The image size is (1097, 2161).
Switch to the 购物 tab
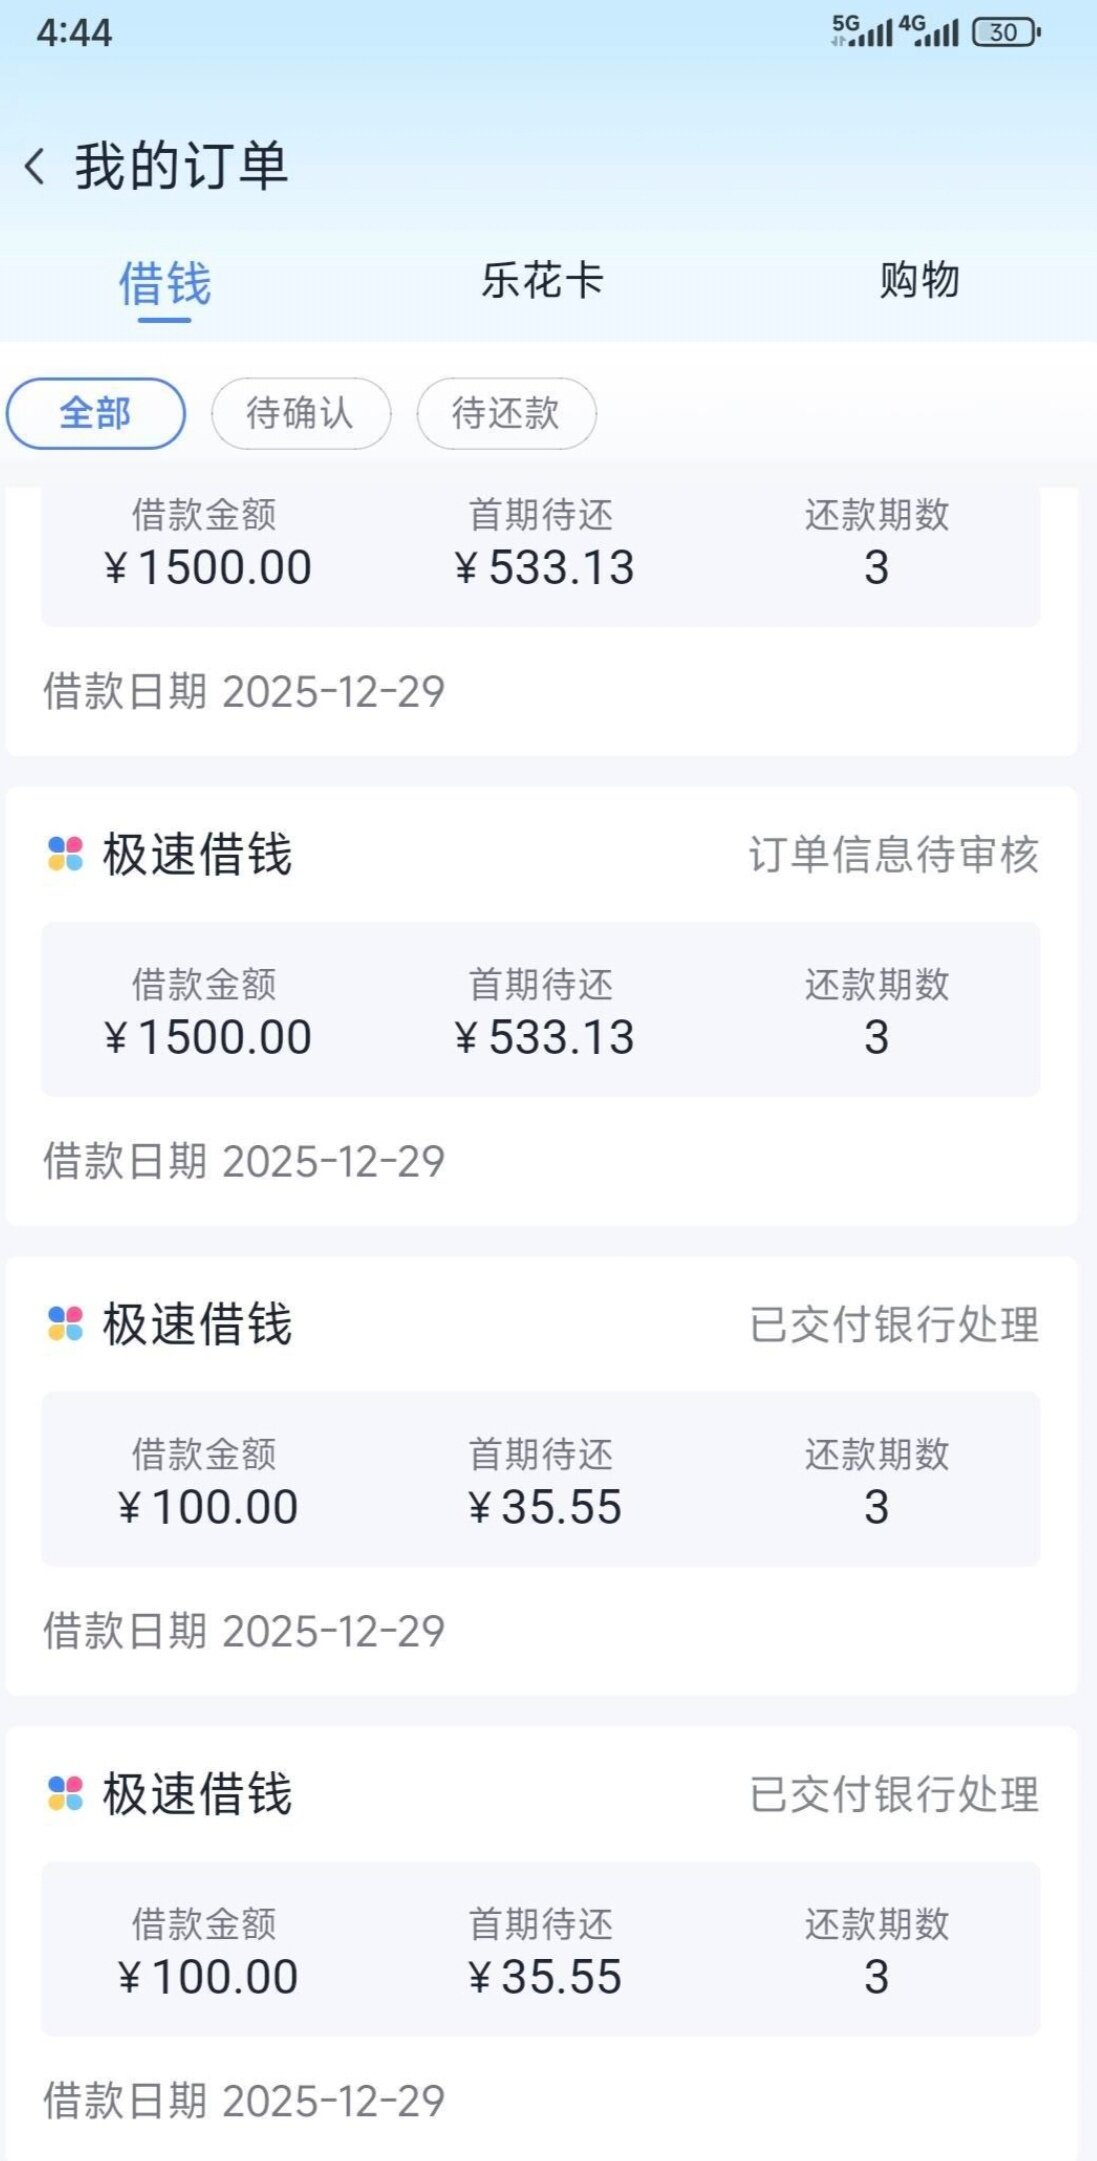[919, 281]
